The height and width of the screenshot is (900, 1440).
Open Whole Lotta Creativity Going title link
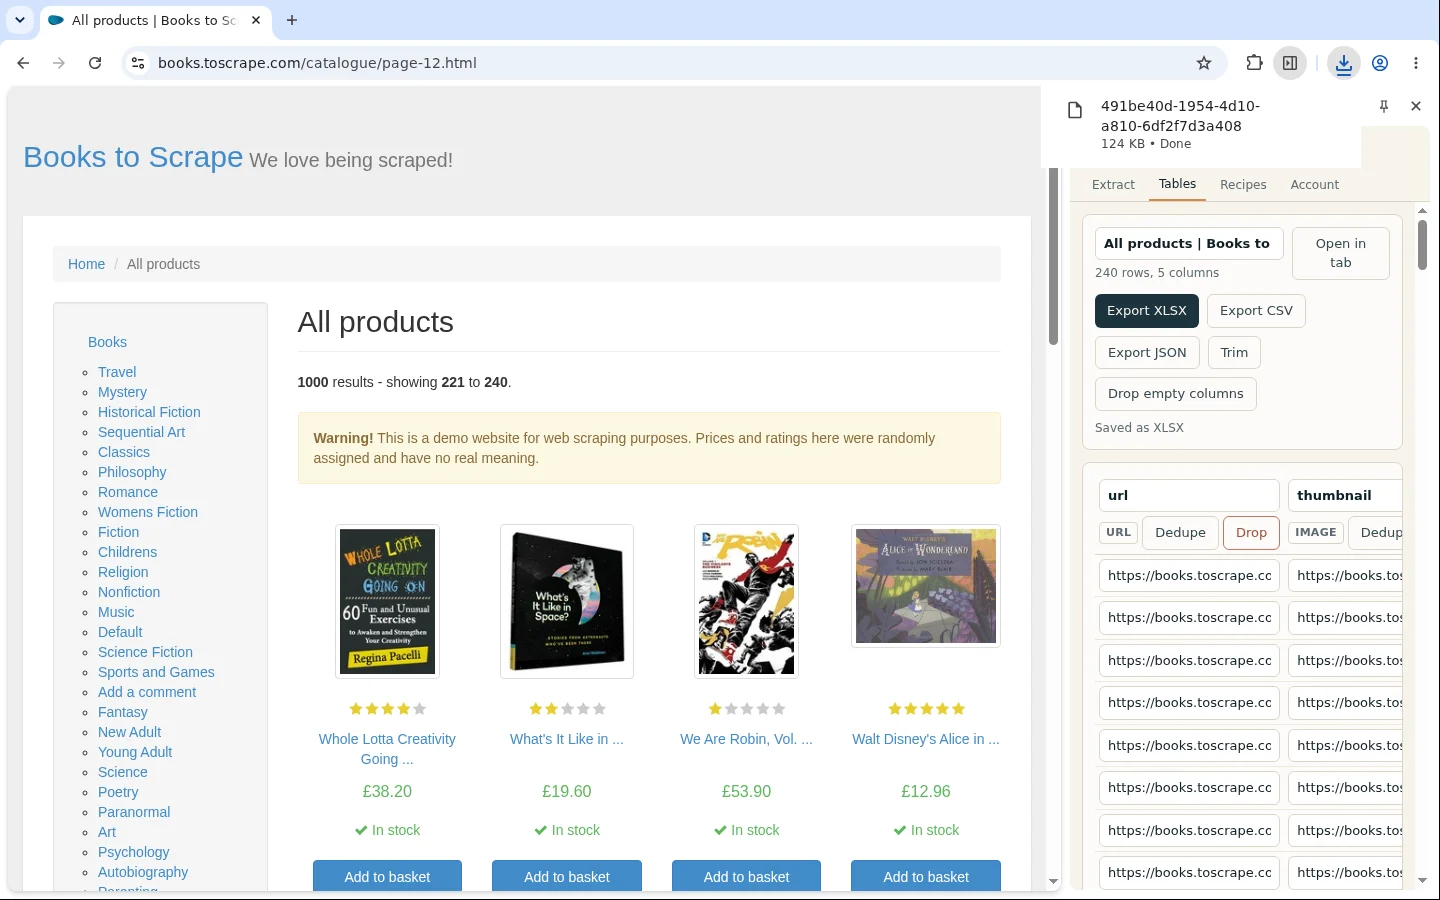[x=387, y=749]
